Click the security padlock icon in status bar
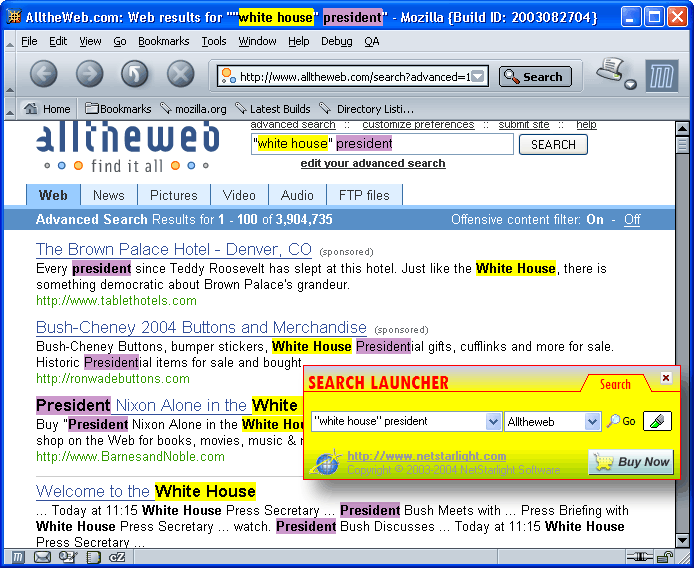This screenshot has width=694, height=568. [x=664, y=557]
